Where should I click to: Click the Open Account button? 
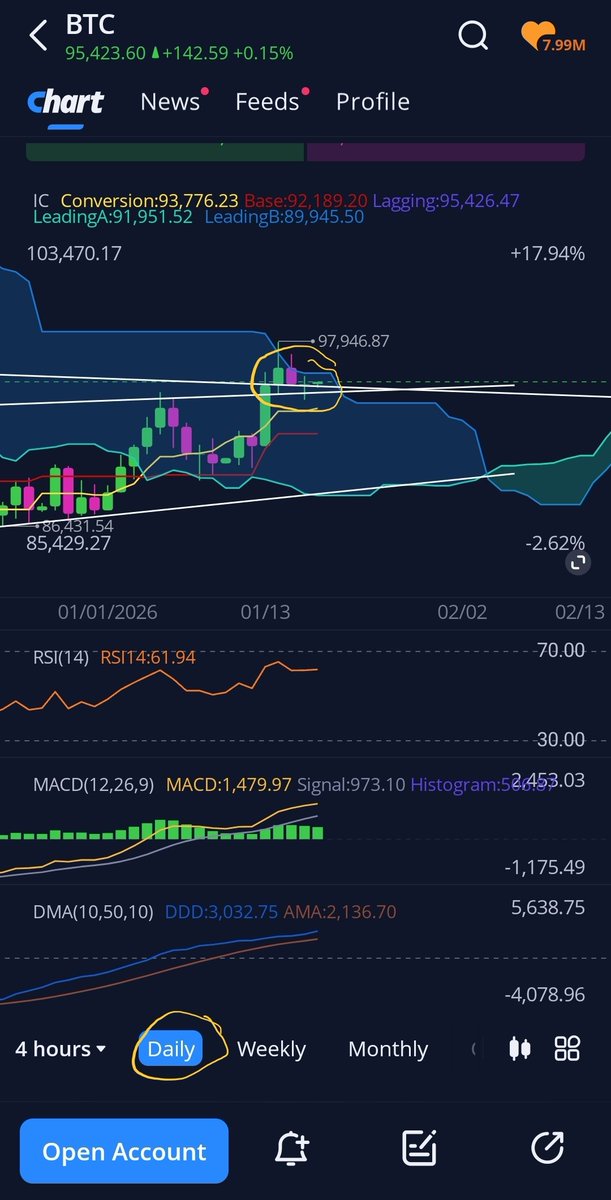[124, 1152]
